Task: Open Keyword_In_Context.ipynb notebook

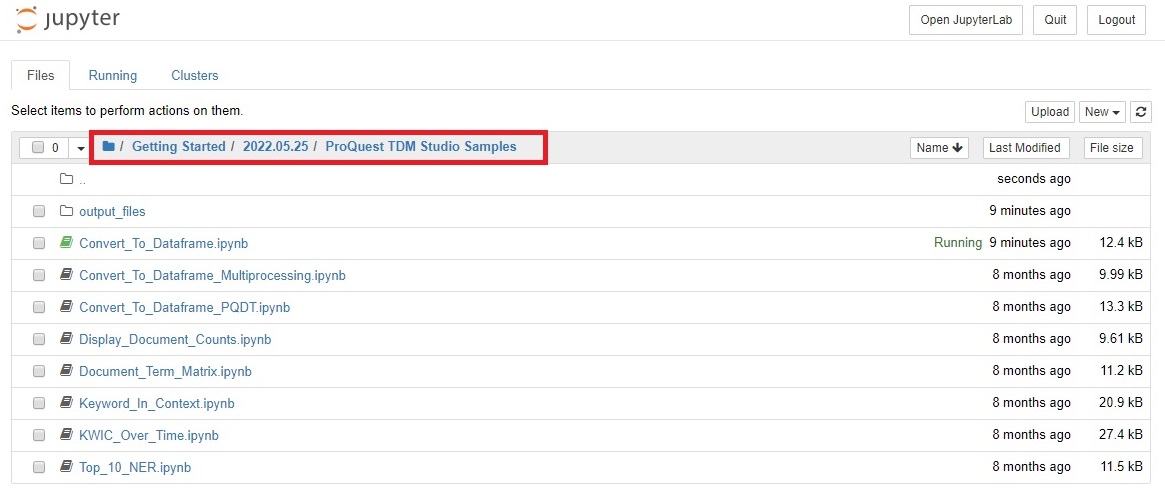Action: [x=157, y=404]
